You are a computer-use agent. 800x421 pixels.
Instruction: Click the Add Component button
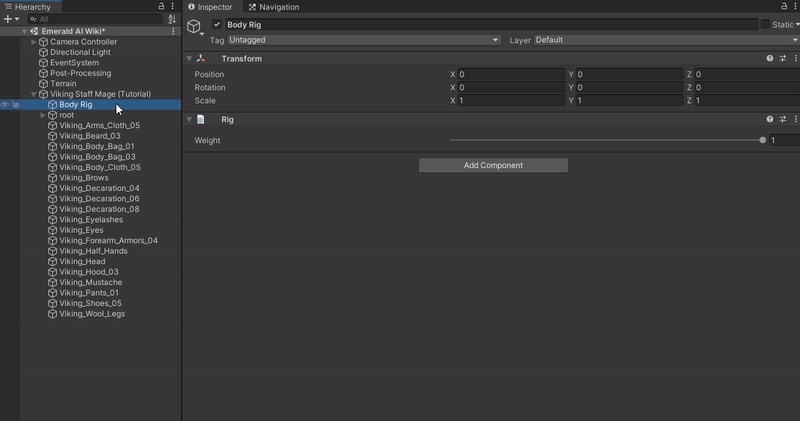pyautogui.click(x=493, y=165)
